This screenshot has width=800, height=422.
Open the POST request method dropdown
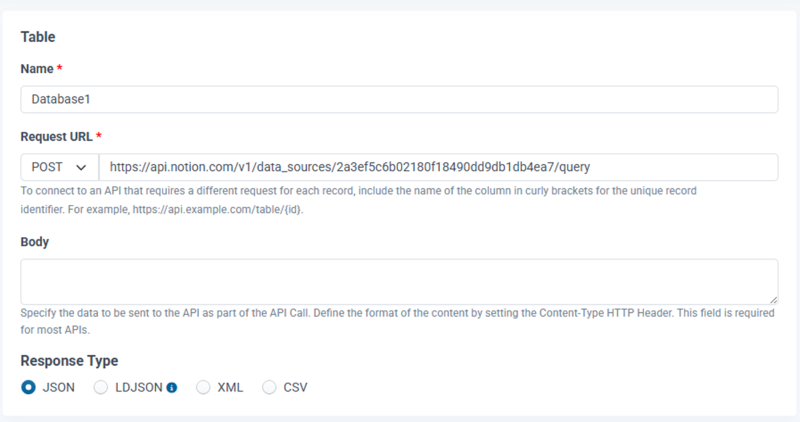click(x=58, y=167)
